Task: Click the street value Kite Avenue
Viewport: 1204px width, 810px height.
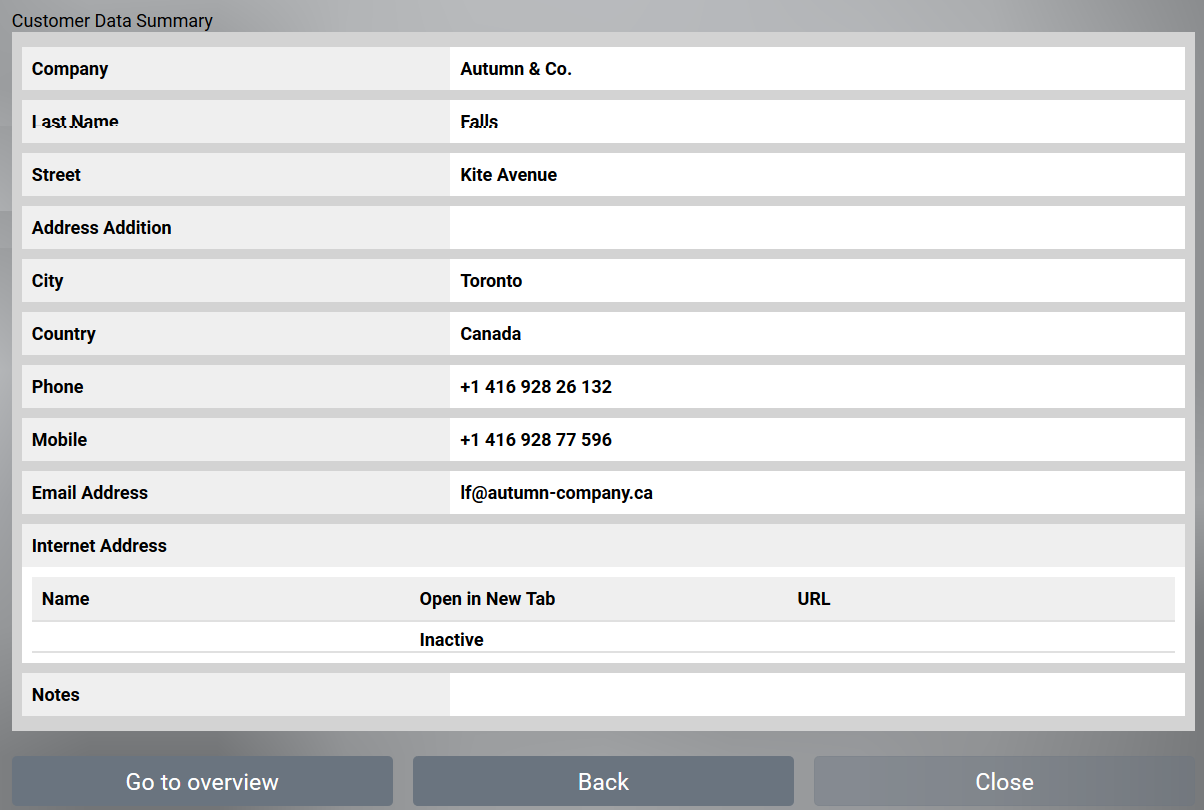Action: (509, 175)
